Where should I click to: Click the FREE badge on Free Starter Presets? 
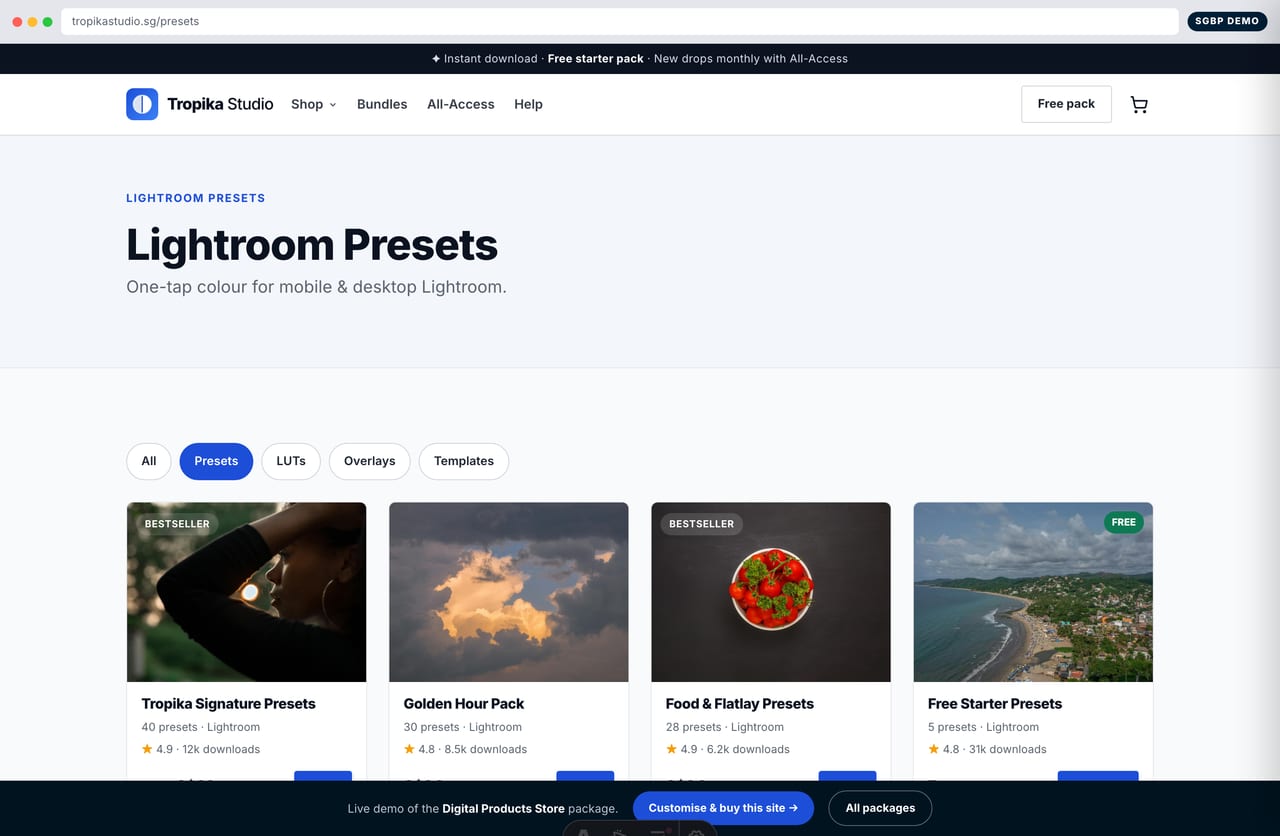(x=1124, y=522)
